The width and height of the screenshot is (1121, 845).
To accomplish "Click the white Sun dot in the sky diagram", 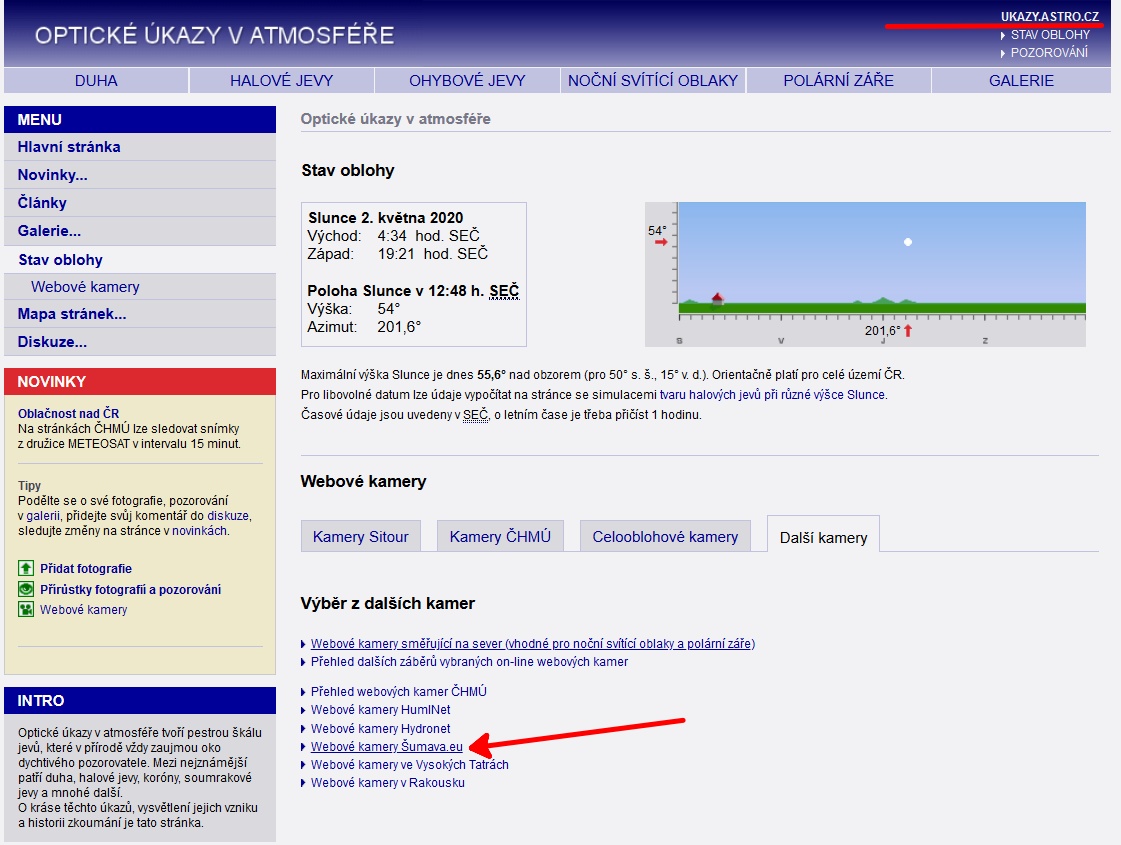I will [x=907, y=242].
